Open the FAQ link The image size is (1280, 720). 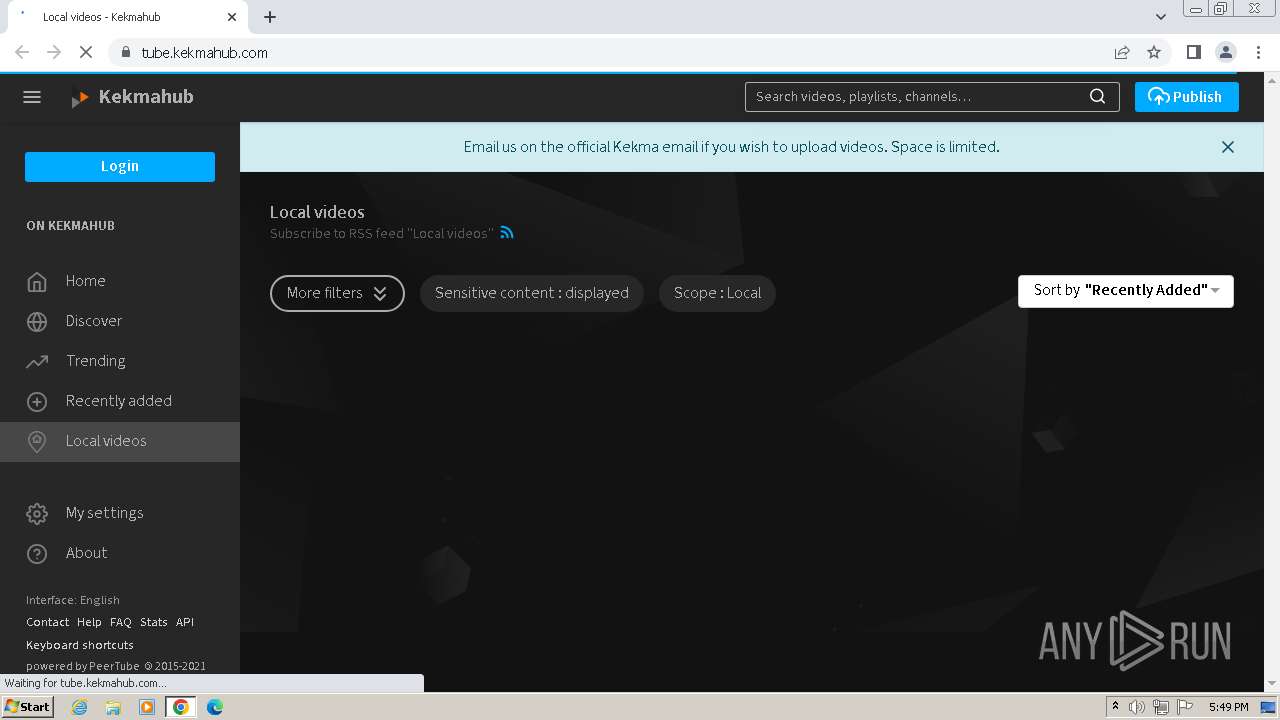(x=121, y=622)
